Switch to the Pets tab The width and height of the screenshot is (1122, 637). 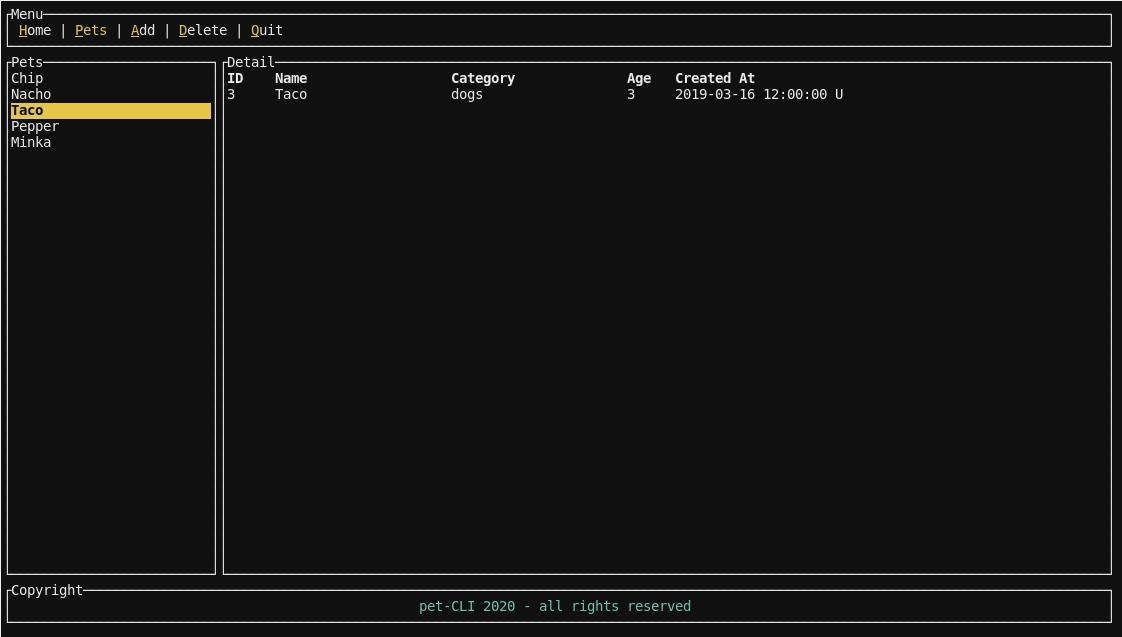point(91,30)
